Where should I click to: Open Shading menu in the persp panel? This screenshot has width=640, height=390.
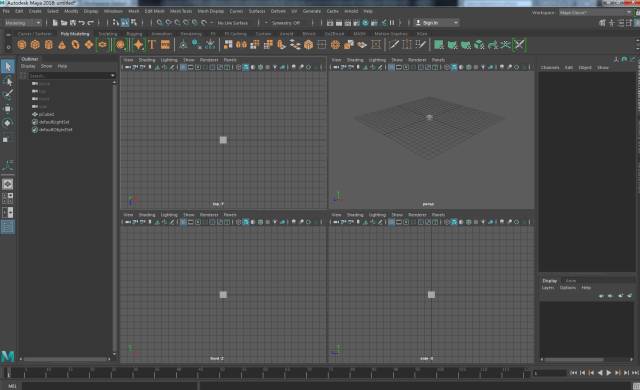pos(355,60)
